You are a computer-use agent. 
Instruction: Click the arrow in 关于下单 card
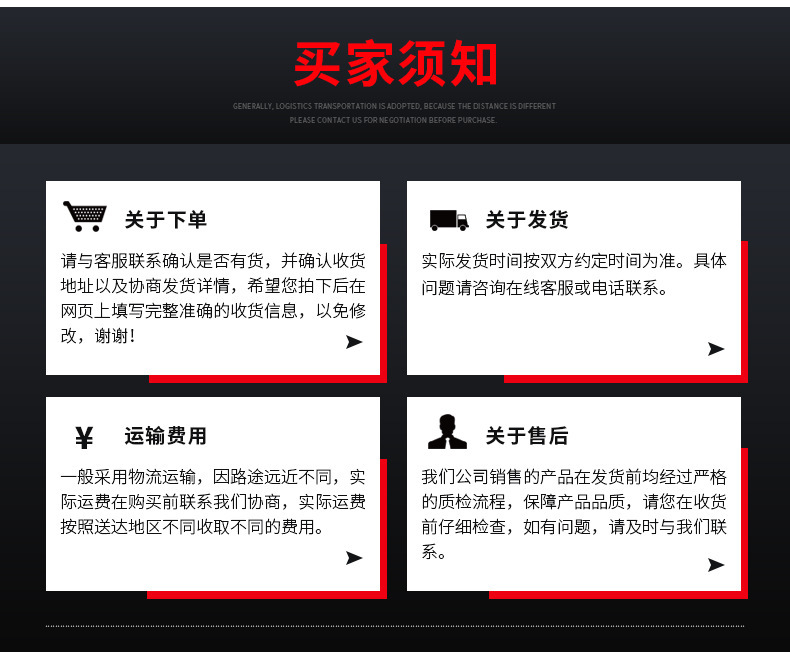354,342
